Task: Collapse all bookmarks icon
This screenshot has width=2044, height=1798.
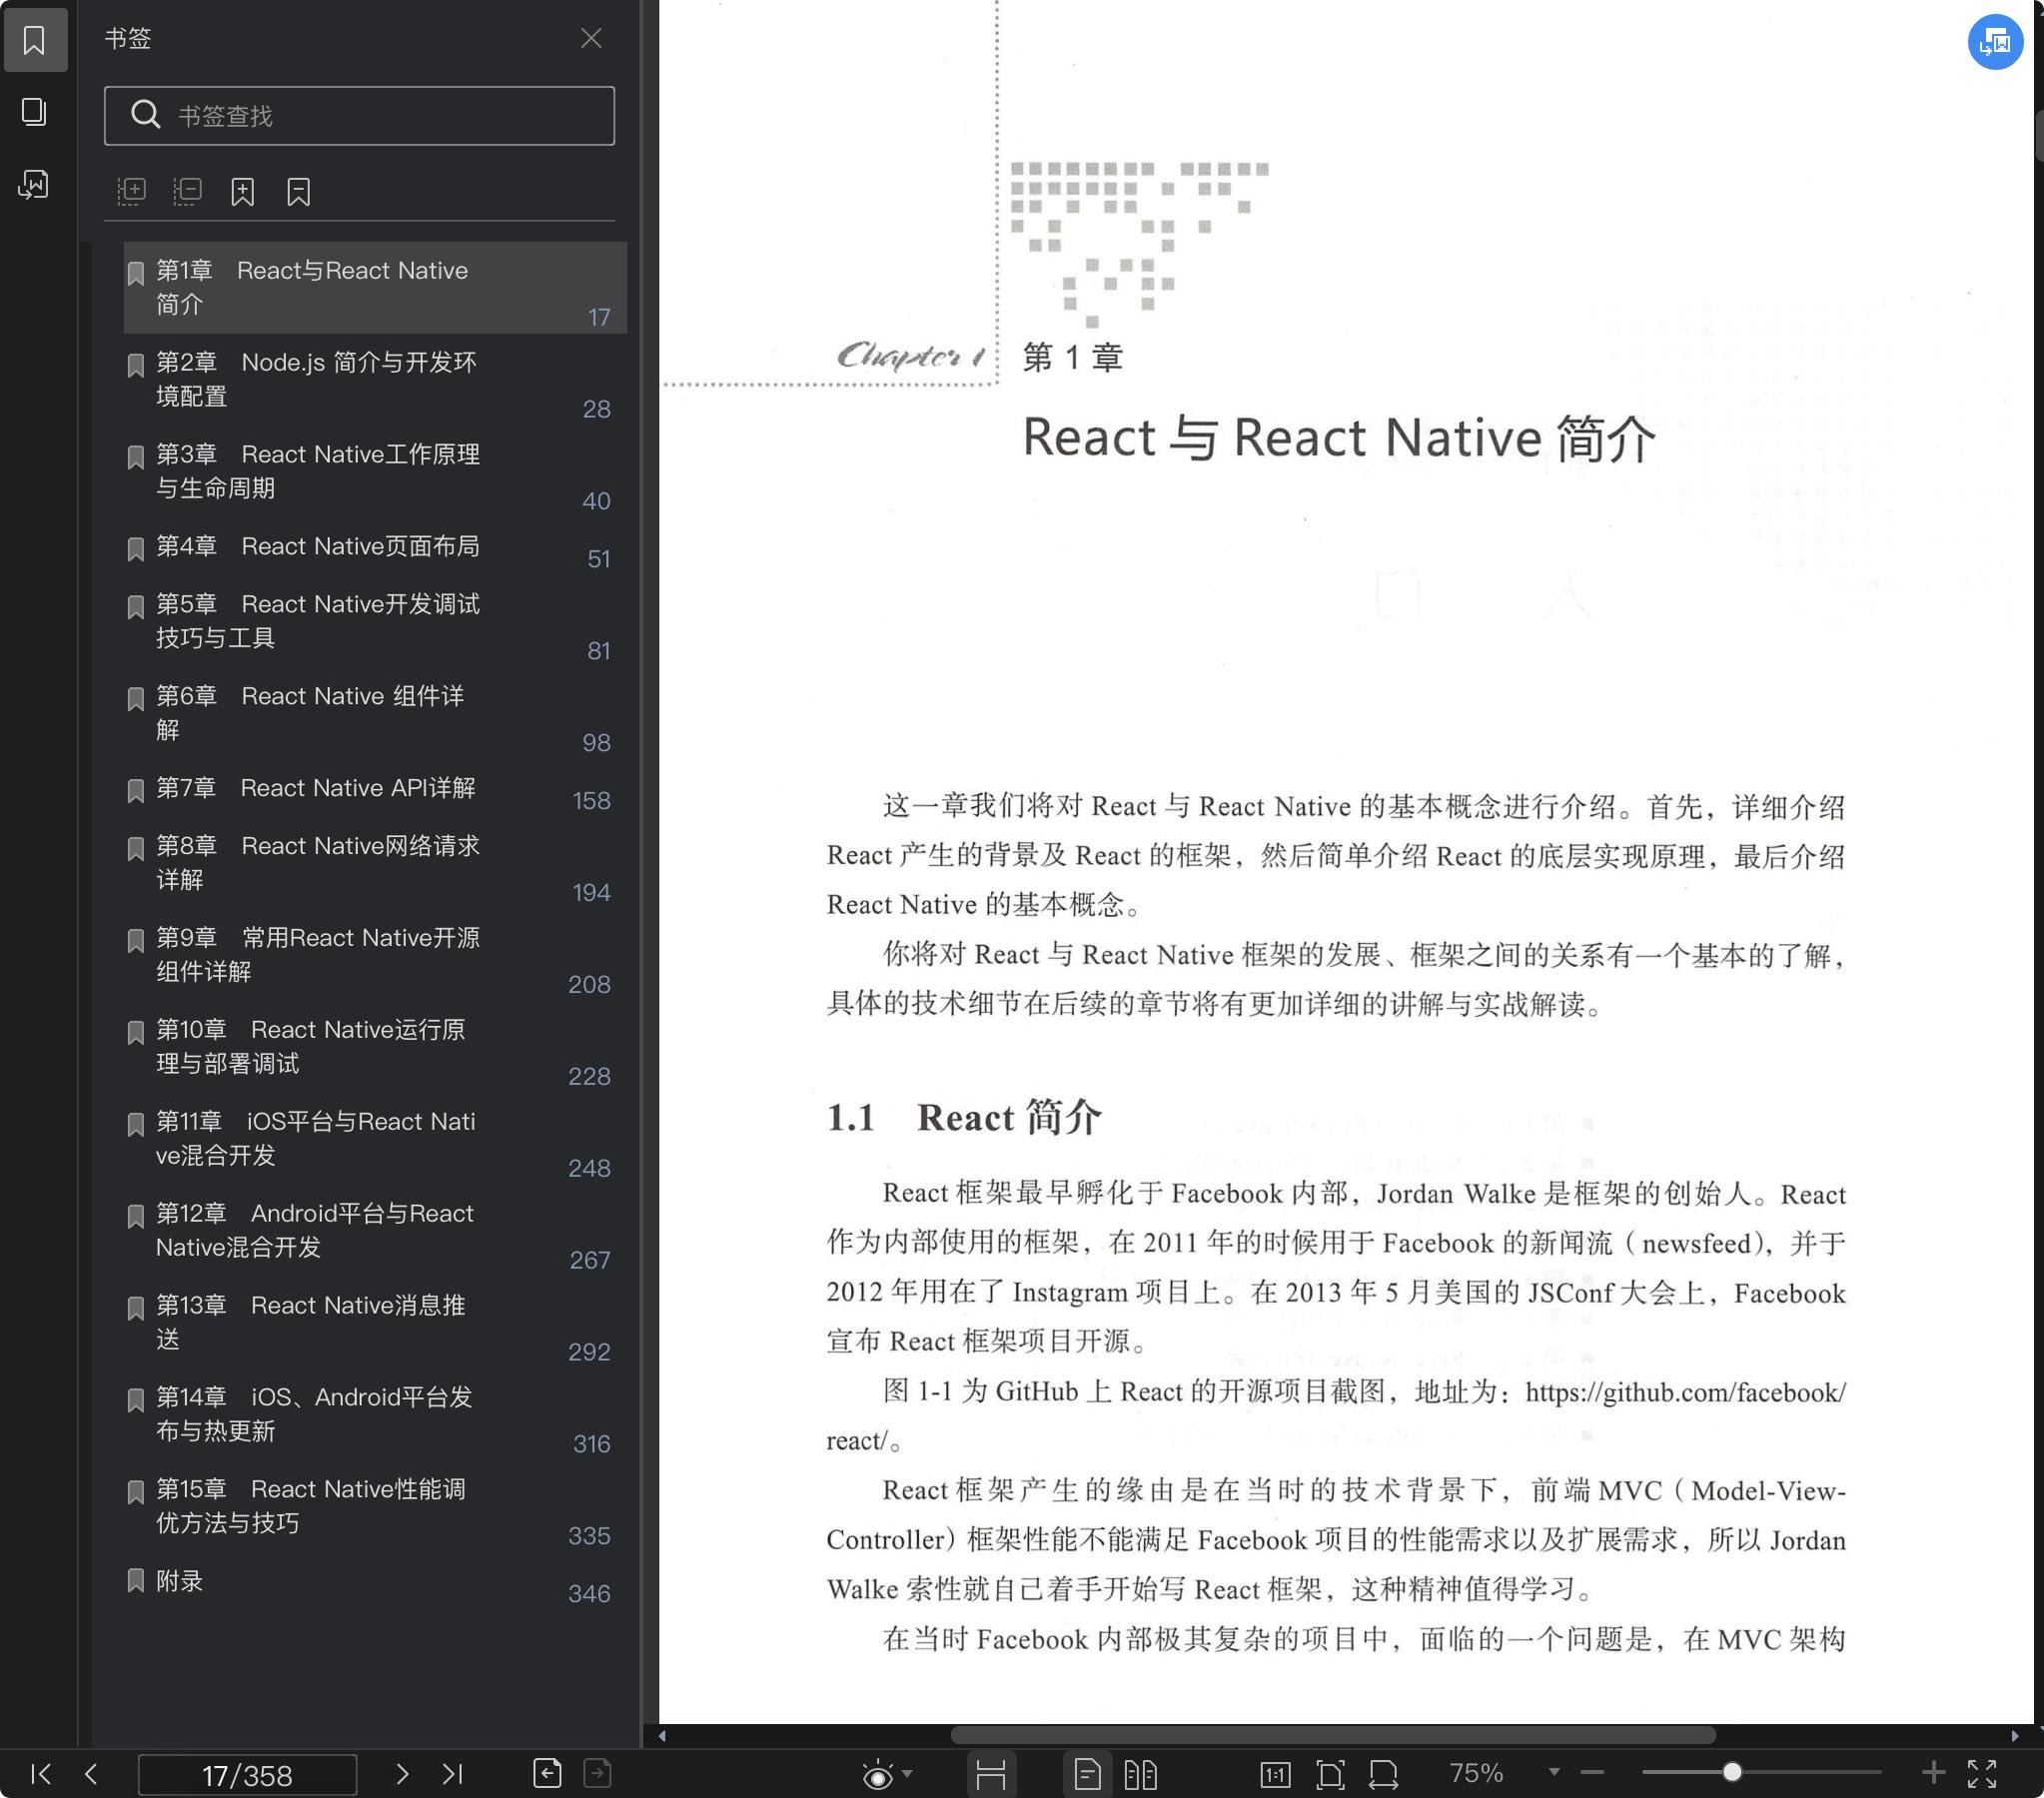Action: 187,191
